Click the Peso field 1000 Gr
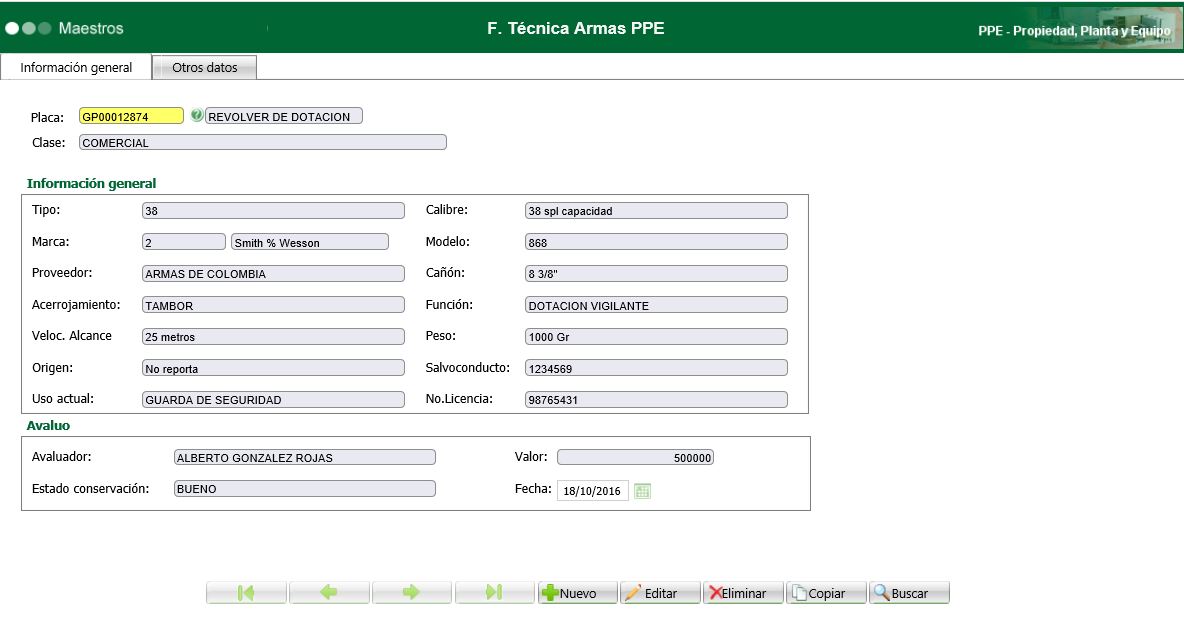1184x643 pixels. 656,337
